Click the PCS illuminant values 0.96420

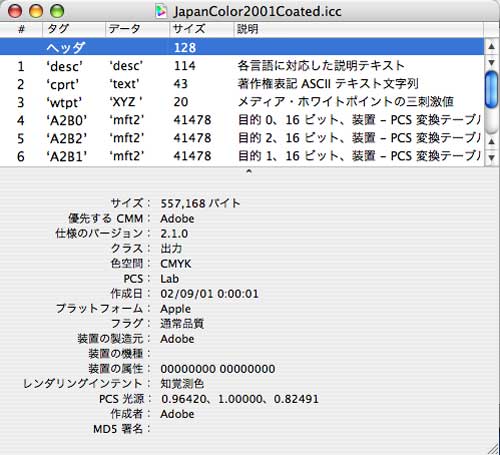[x=240, y=399]
